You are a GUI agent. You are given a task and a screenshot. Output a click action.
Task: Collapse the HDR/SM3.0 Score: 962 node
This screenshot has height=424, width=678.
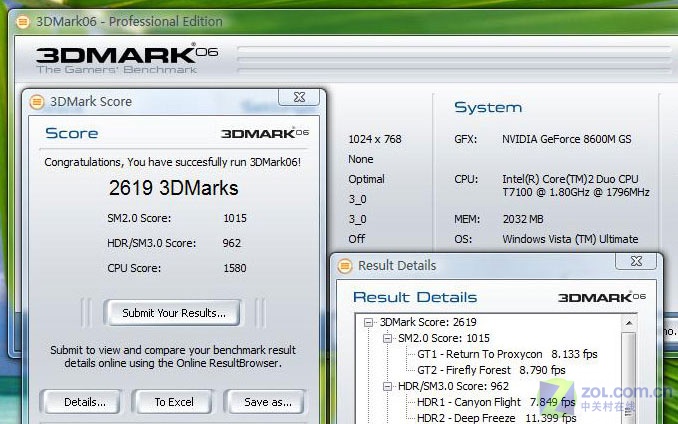(387, 386)
